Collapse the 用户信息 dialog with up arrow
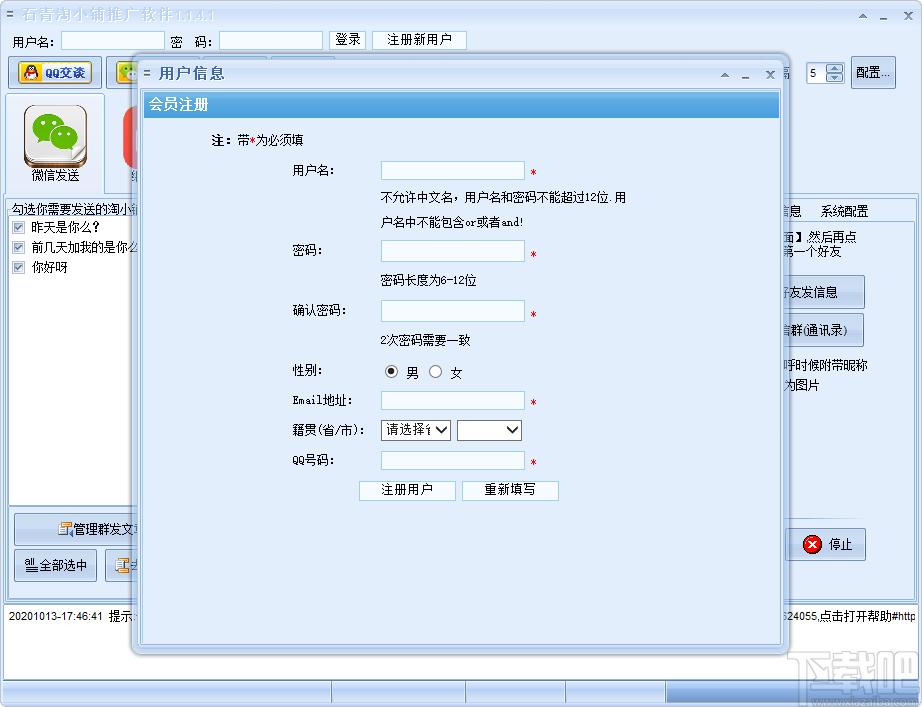 tap(725, 75)
